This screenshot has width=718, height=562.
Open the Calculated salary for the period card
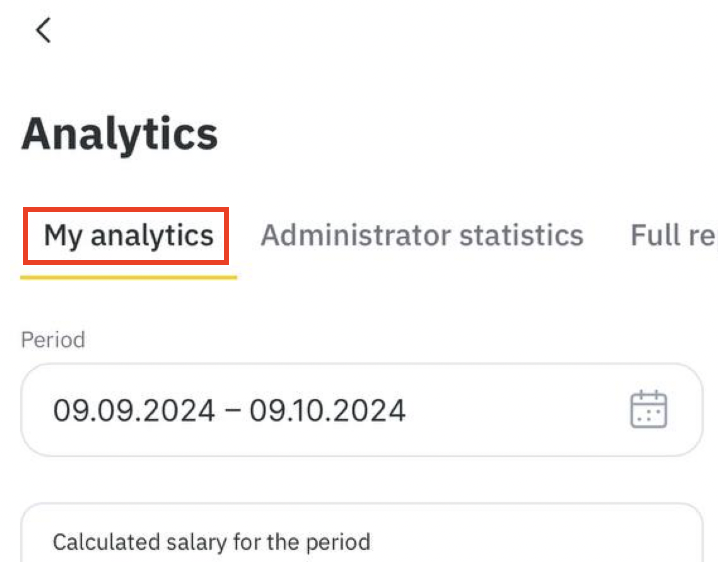click(x=362, y=533)
